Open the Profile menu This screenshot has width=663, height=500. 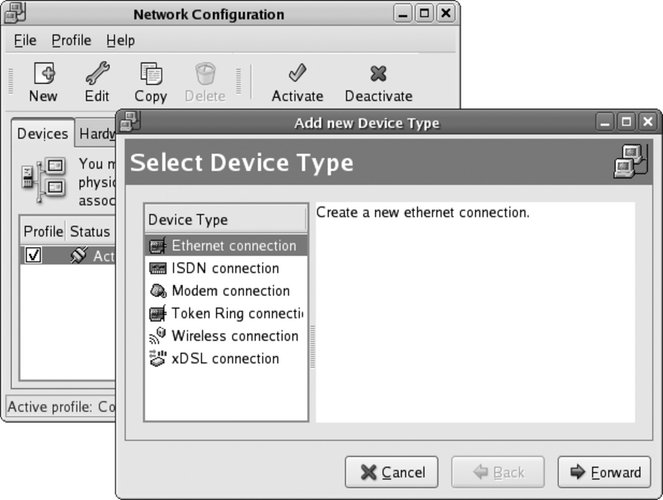(x=71, y=41)
